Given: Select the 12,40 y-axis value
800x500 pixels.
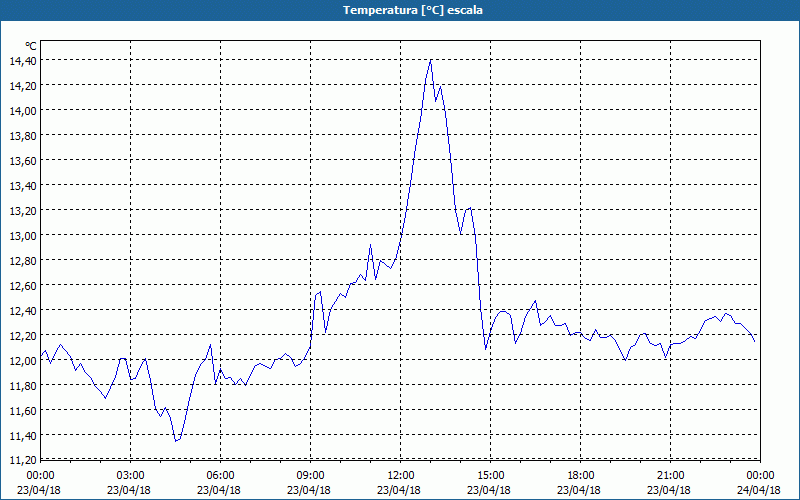Looking at the screenshot, I should pos(23,310).
